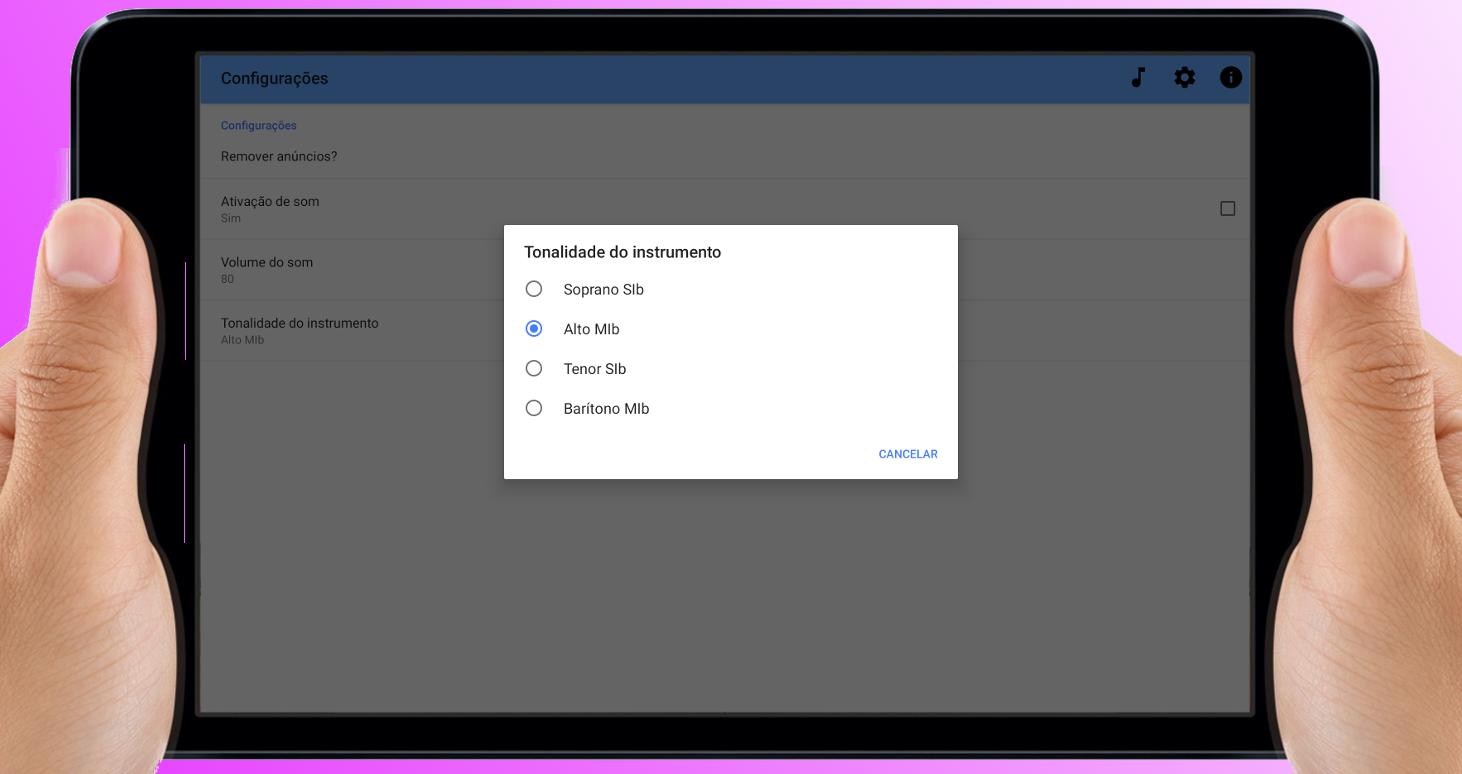Open the music note icon in header
The height and width of the screenshot is (774, 1462).
1138,78
